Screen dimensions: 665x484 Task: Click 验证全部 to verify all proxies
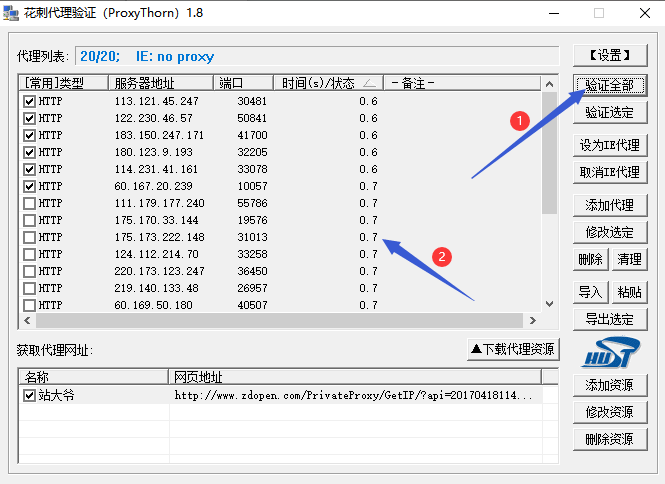pyautogui.click(x=609, y=84)
